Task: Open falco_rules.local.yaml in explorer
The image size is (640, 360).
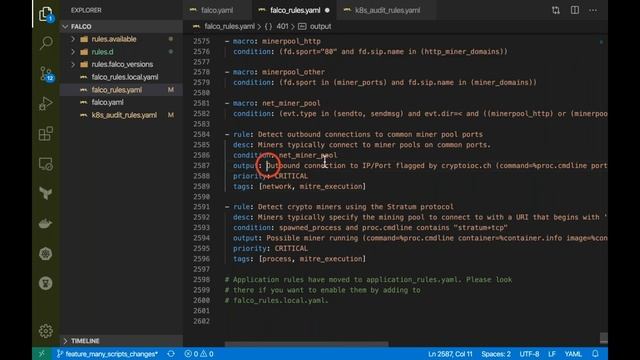Action: pos(125,77)
